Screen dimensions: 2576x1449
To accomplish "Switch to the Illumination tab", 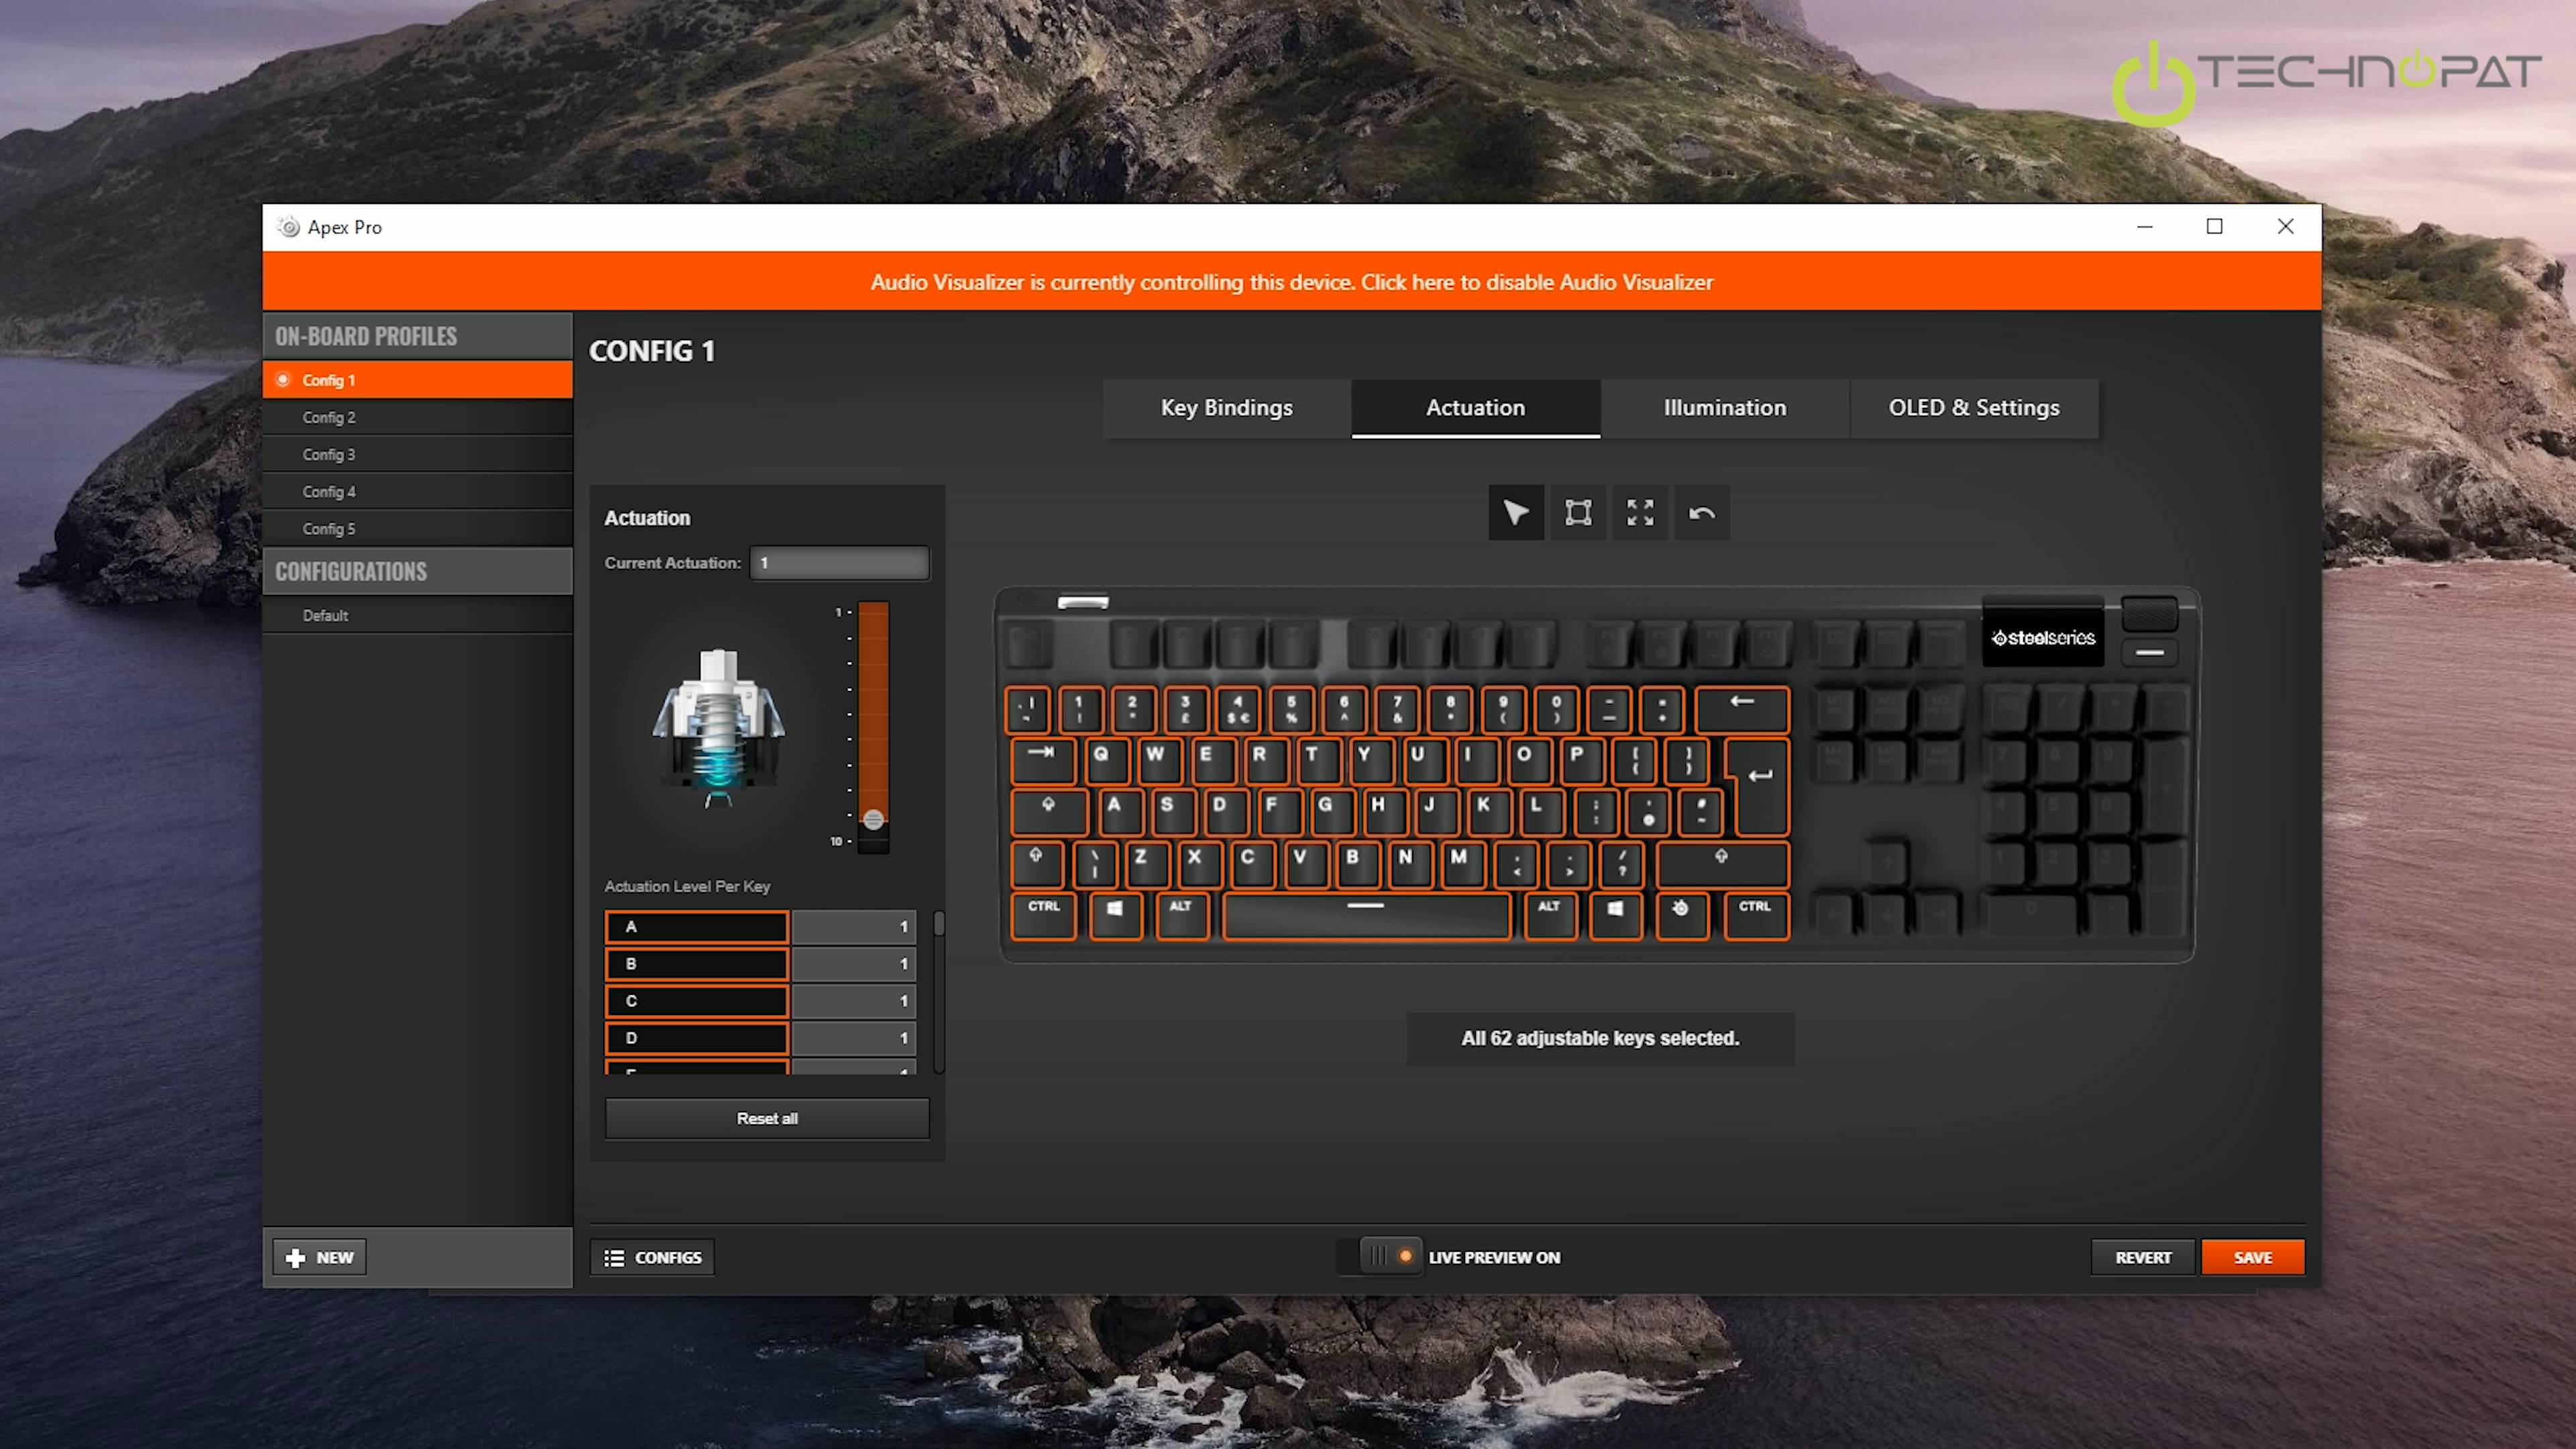I will click(x=1724, y=407).
